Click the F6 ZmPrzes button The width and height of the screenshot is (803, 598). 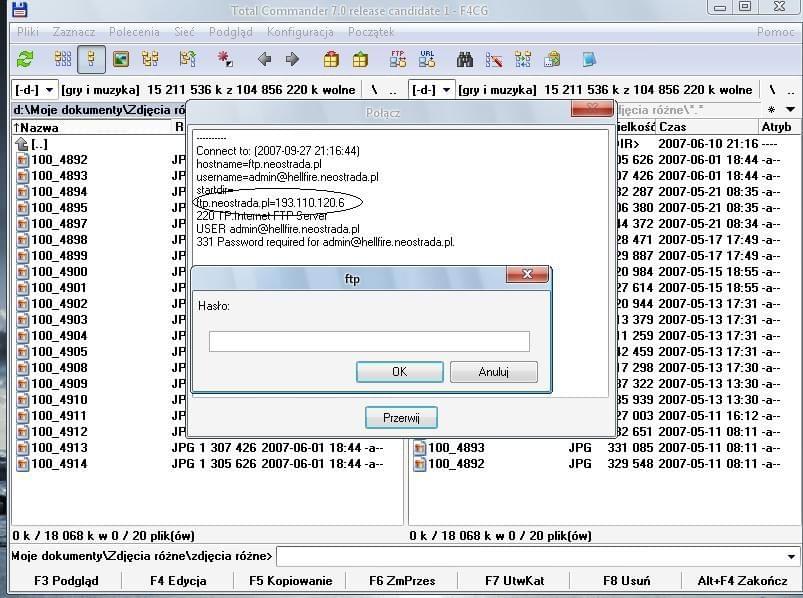tap(402, 581)
